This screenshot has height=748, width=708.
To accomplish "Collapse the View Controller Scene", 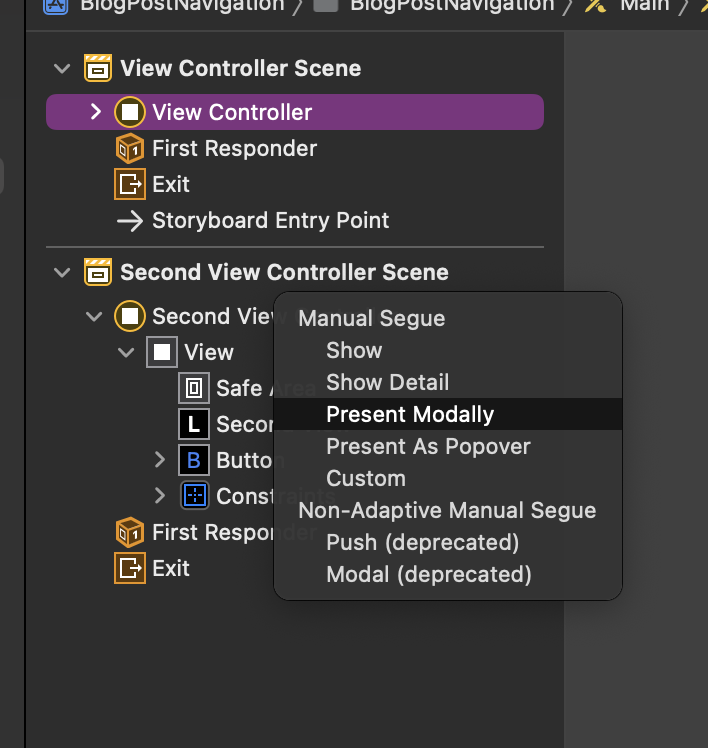I will (x=62, y=68).
